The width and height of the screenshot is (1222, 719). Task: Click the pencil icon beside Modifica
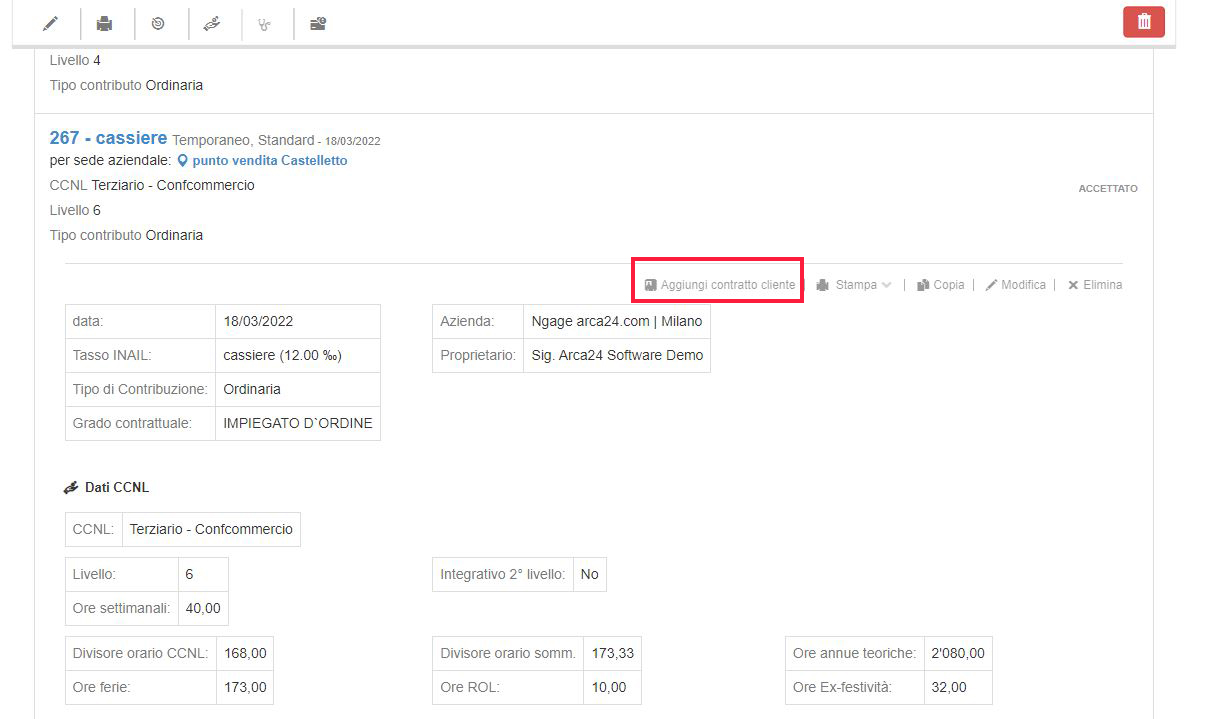click(991, 285)
